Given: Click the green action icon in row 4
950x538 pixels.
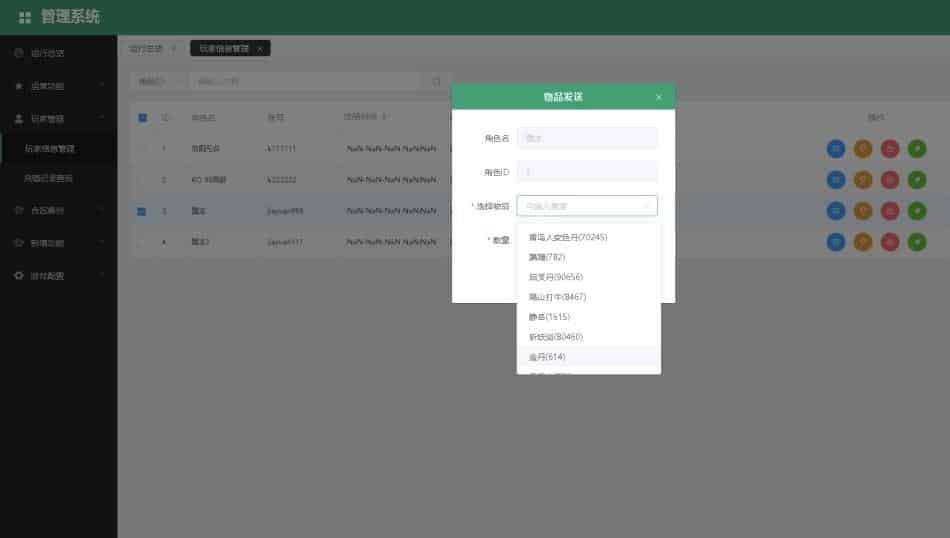Looking at the screenshot, I should tap(917, 242).
